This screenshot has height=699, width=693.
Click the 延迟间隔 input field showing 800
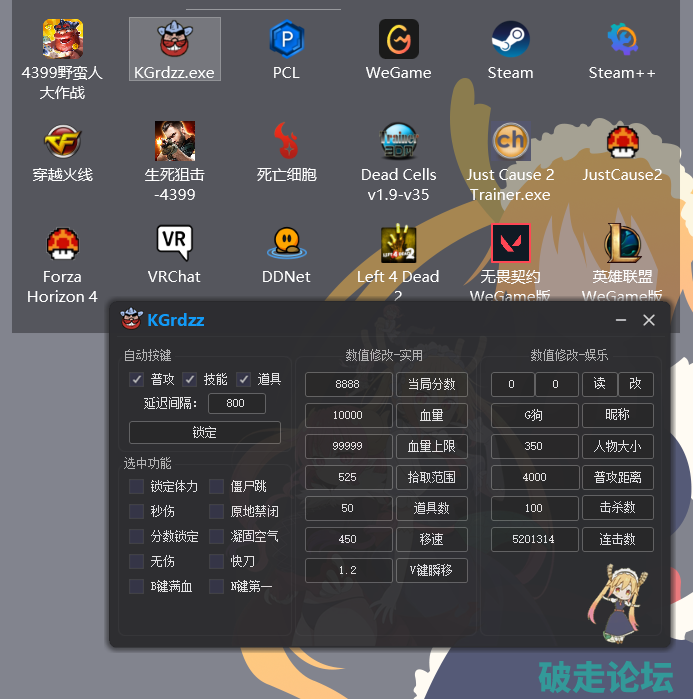coord(236,404)
